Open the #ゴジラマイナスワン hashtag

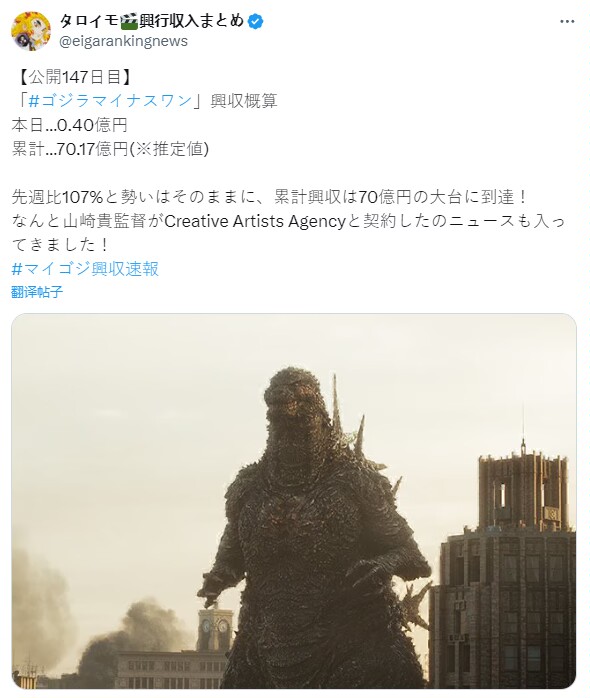coord(110,101)
